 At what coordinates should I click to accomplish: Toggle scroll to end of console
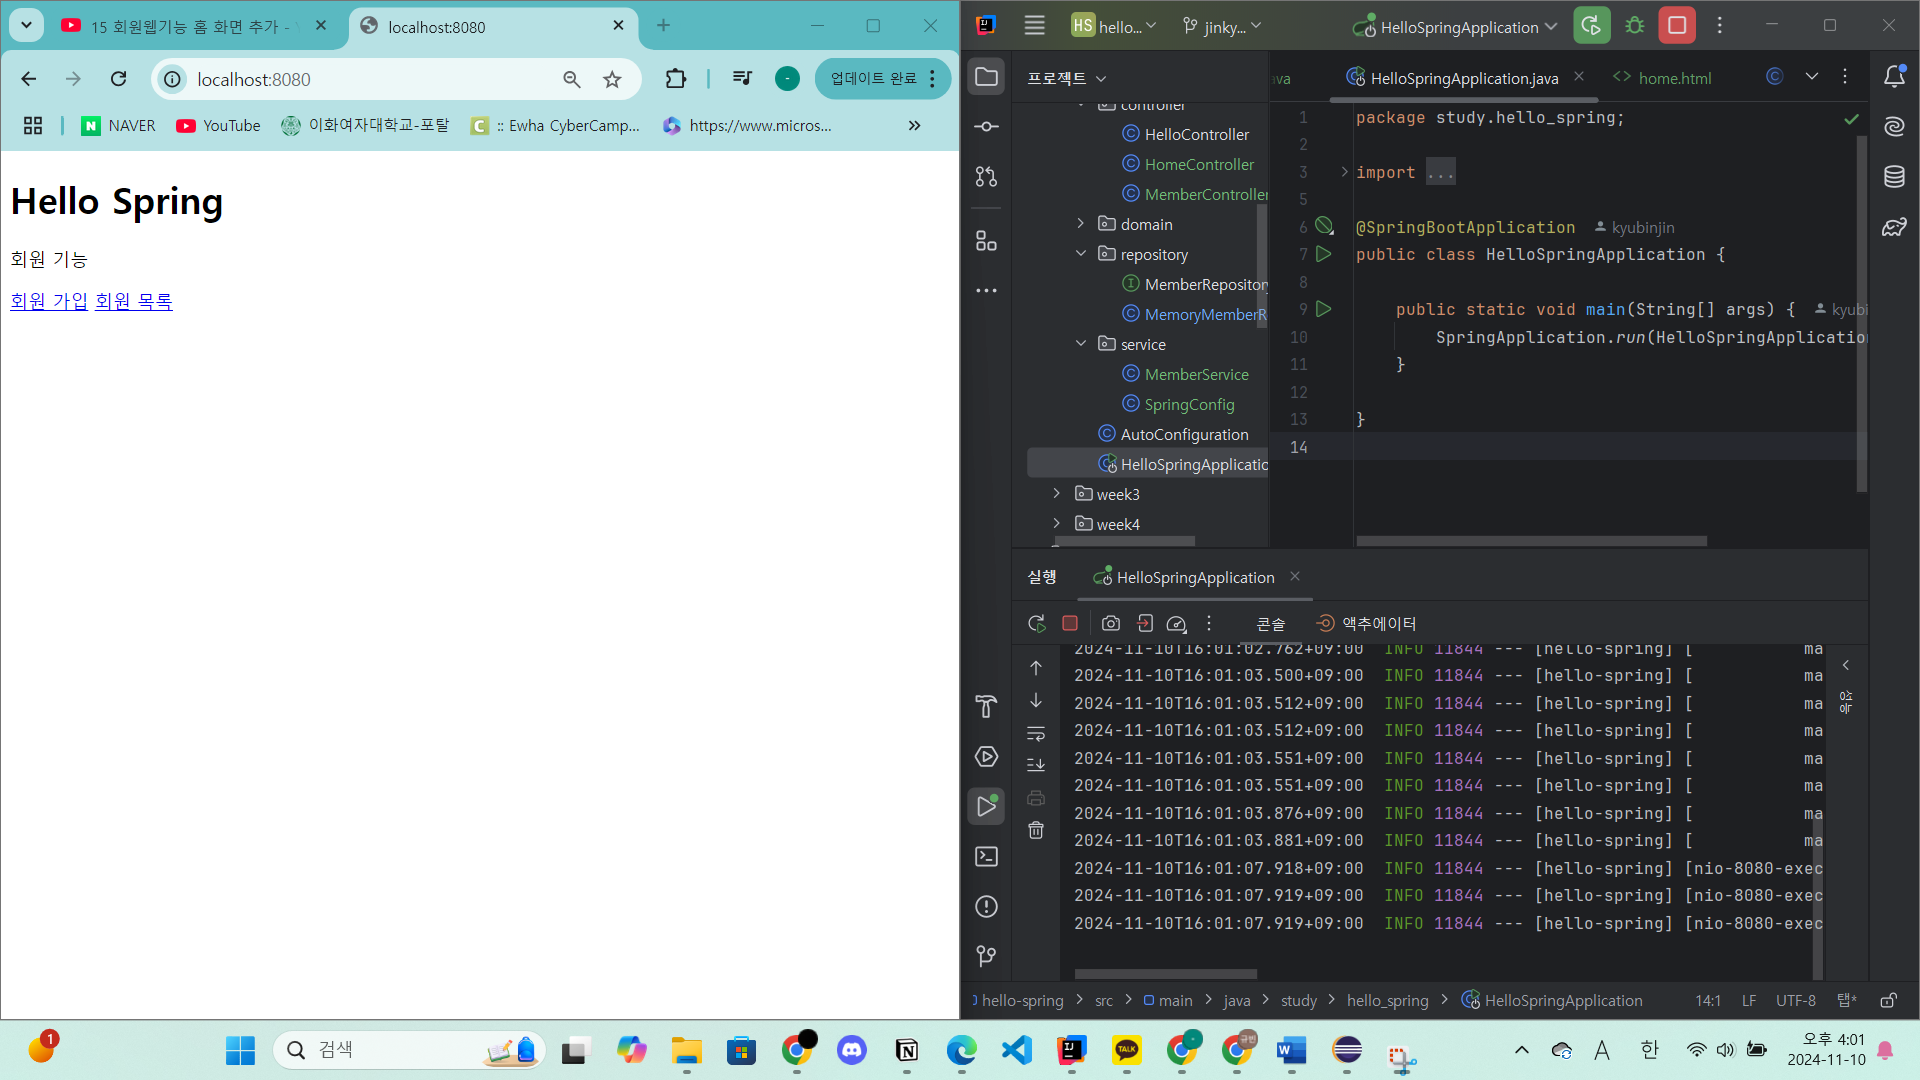[1036, 765]
